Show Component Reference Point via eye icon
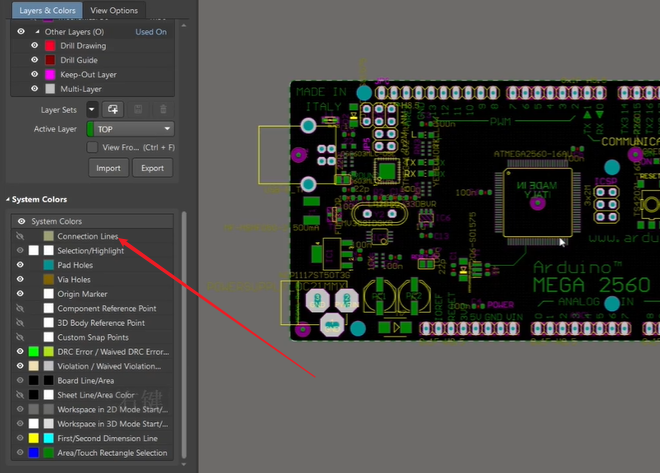Viewport: 660px width, 473px height. coord(20,308)
